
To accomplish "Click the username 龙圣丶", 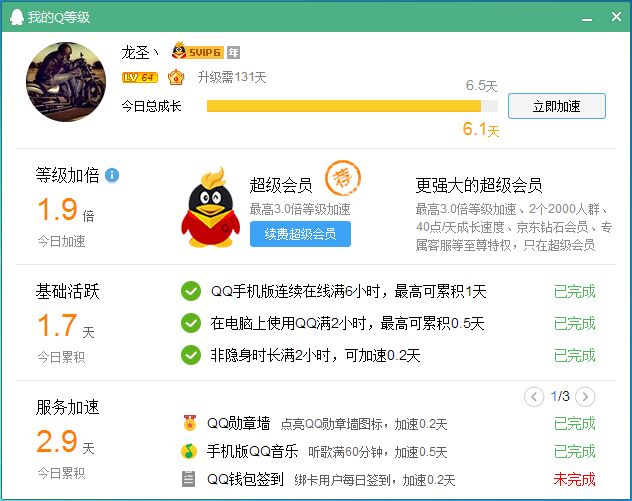I will pyautogui.click(x=140, y=52).
